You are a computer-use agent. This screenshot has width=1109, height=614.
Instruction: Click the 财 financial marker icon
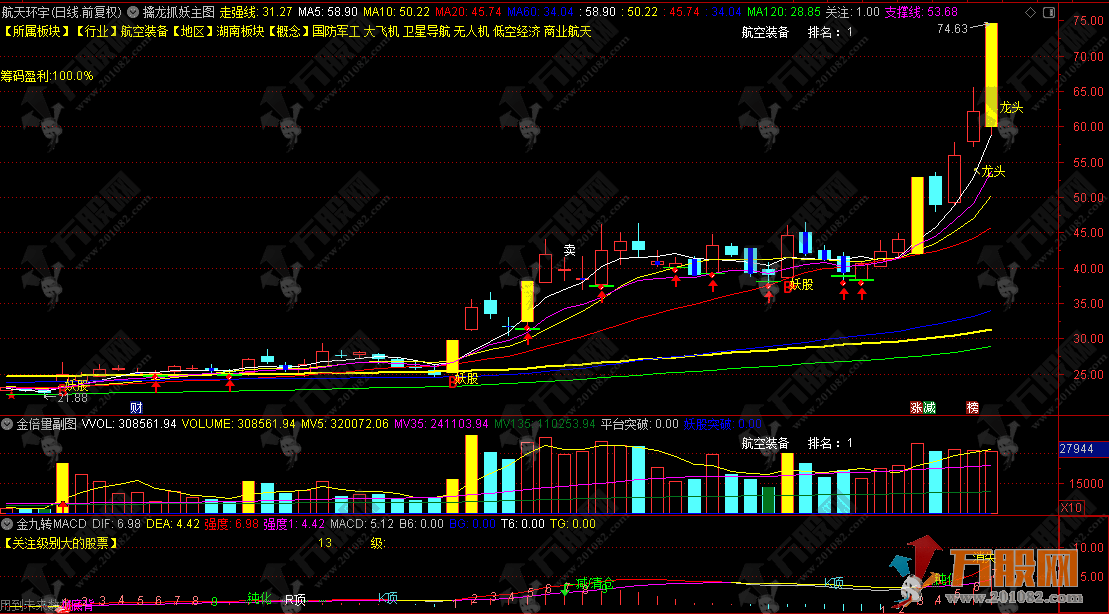[136, 407]
